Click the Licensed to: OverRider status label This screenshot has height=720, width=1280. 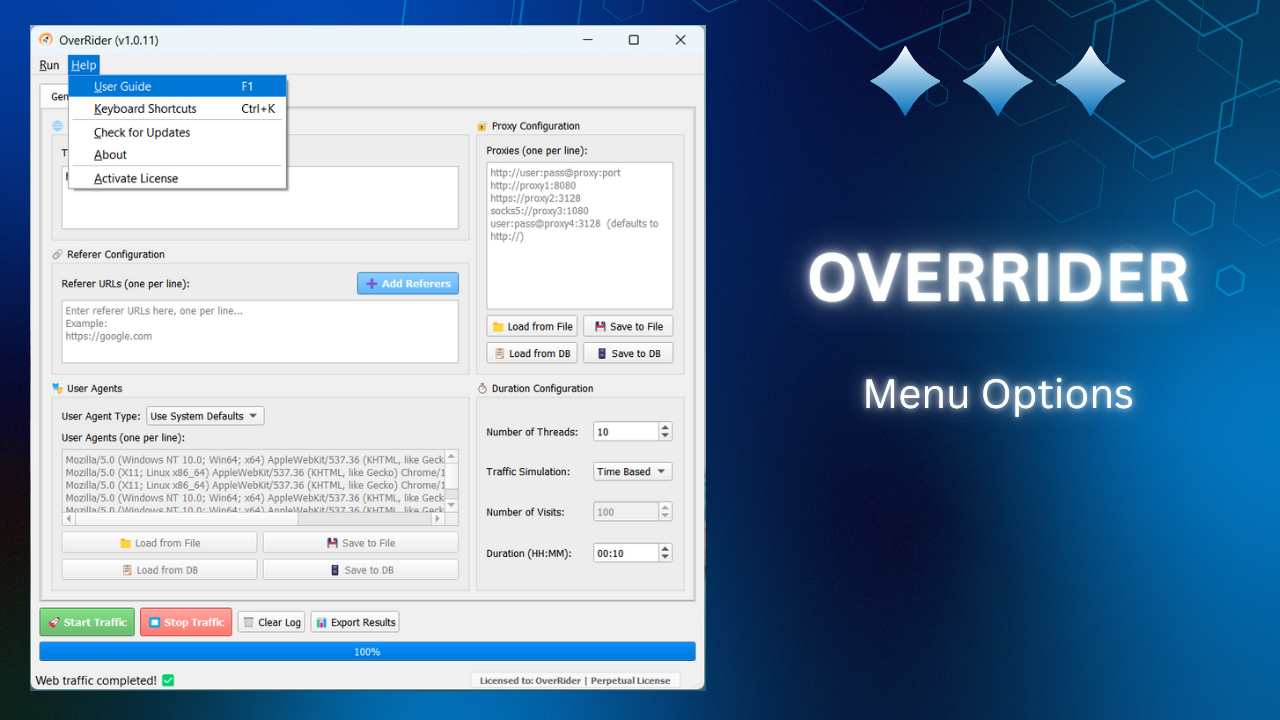point(575,680)
